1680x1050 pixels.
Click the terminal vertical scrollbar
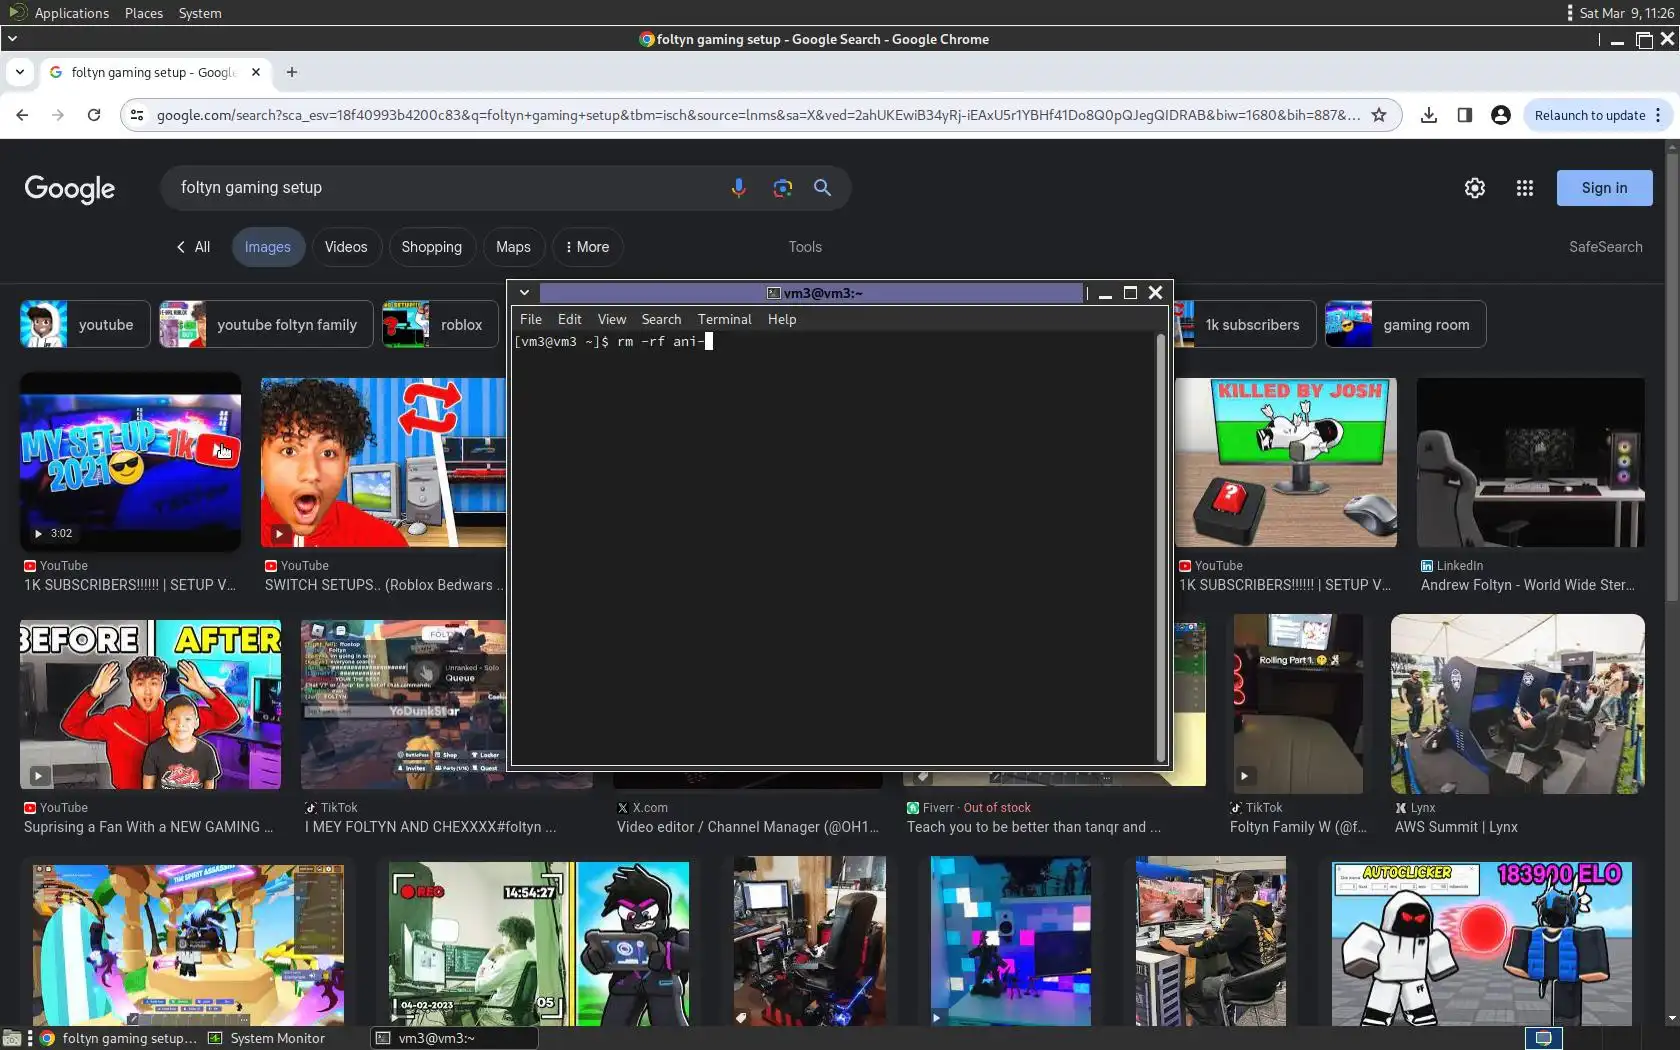click(1160, 546)
